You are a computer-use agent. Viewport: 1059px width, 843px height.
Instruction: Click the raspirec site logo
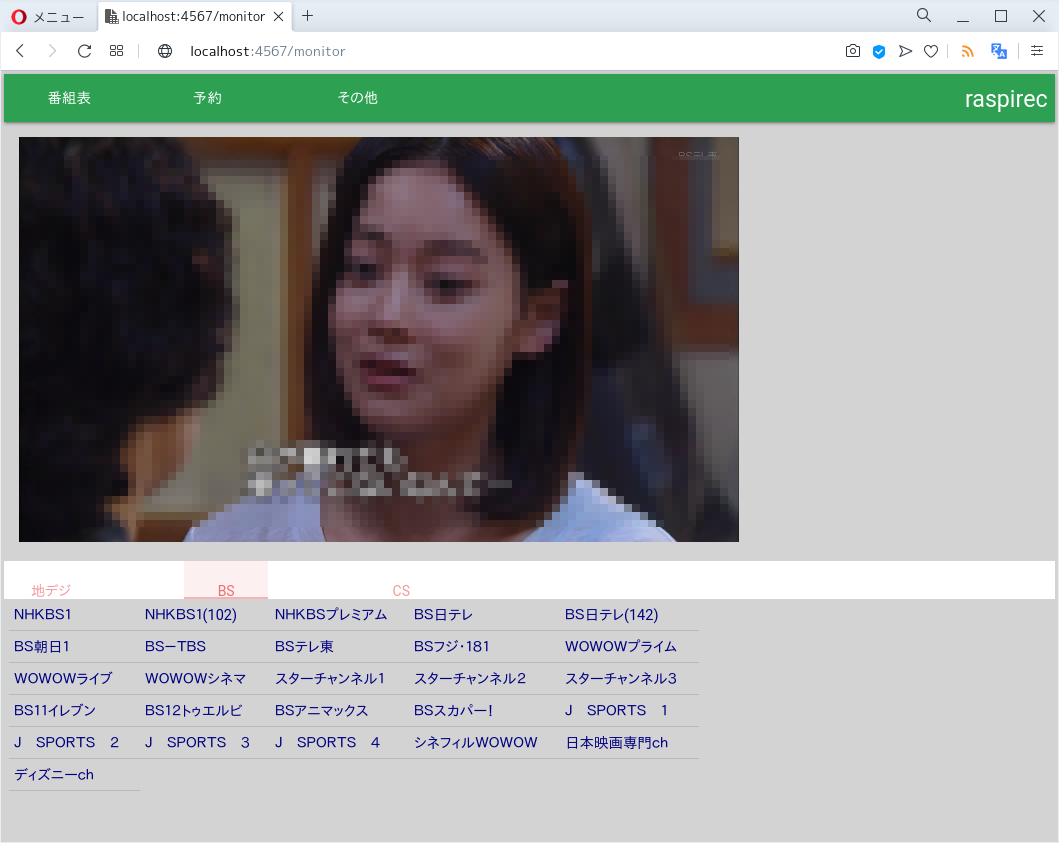click(x=1006, y=99)
